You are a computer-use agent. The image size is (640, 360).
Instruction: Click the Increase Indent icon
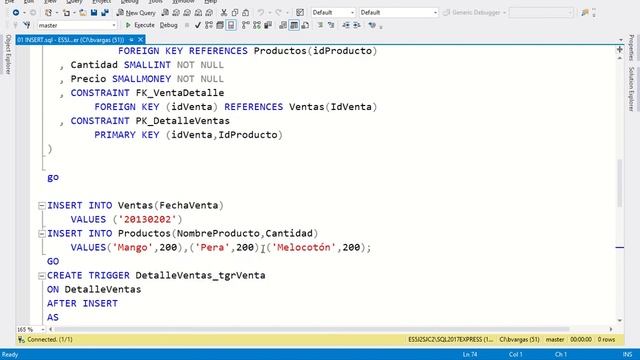(x=357, y=25)
